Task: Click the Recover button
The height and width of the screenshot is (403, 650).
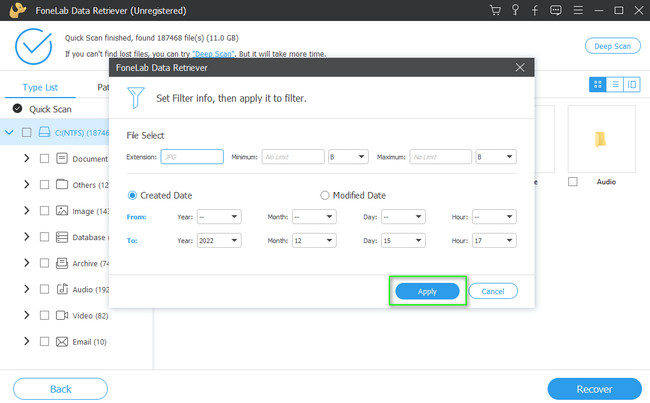Action: click(594, 389)
